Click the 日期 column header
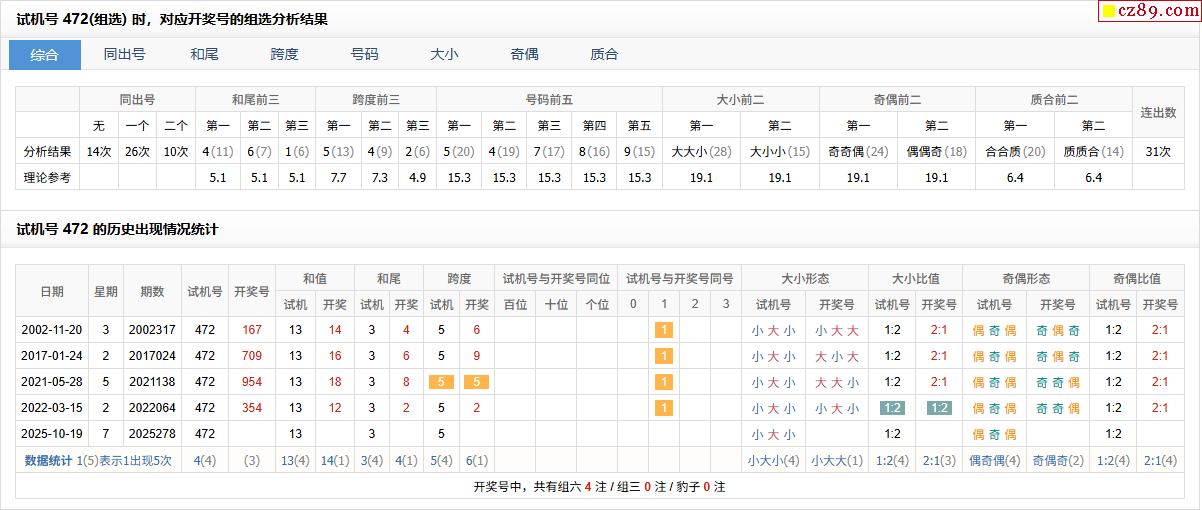Image resolution: width=1202 pixels, height=510 pixels. tap(52, 291)
